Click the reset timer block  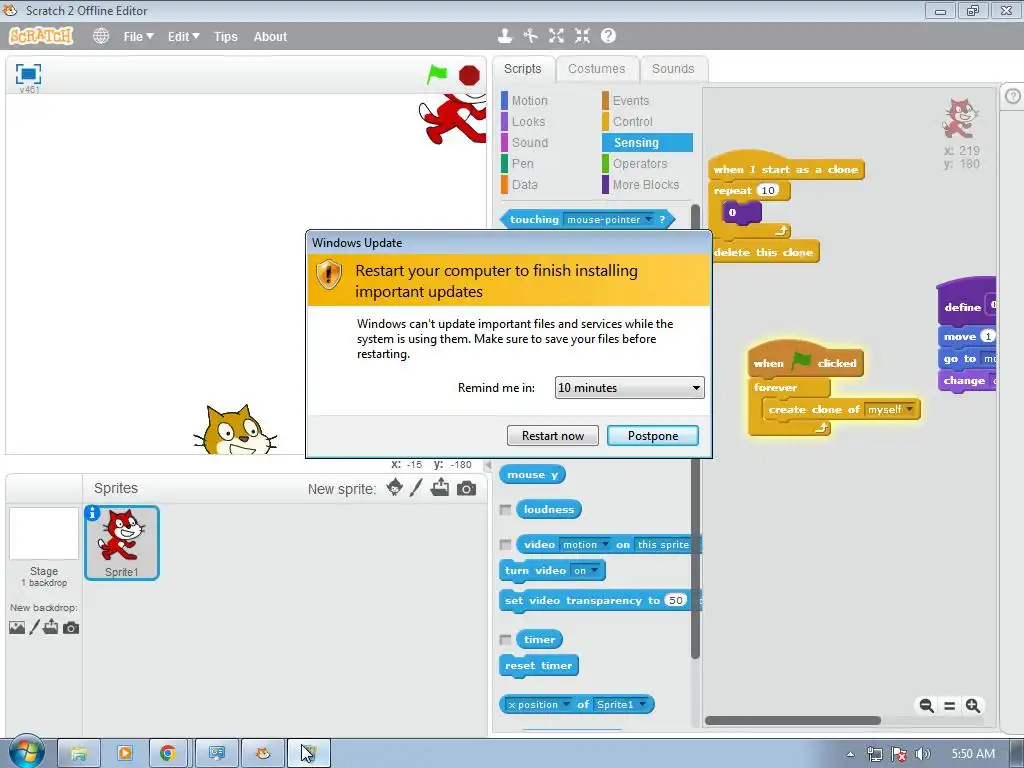tap(538, 665)
